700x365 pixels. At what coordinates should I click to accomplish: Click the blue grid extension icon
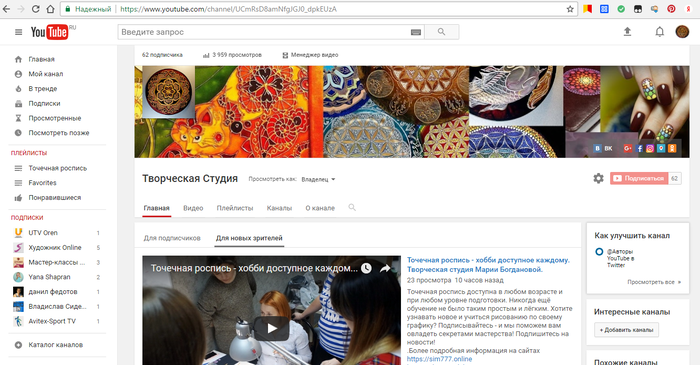coord(604,9)
